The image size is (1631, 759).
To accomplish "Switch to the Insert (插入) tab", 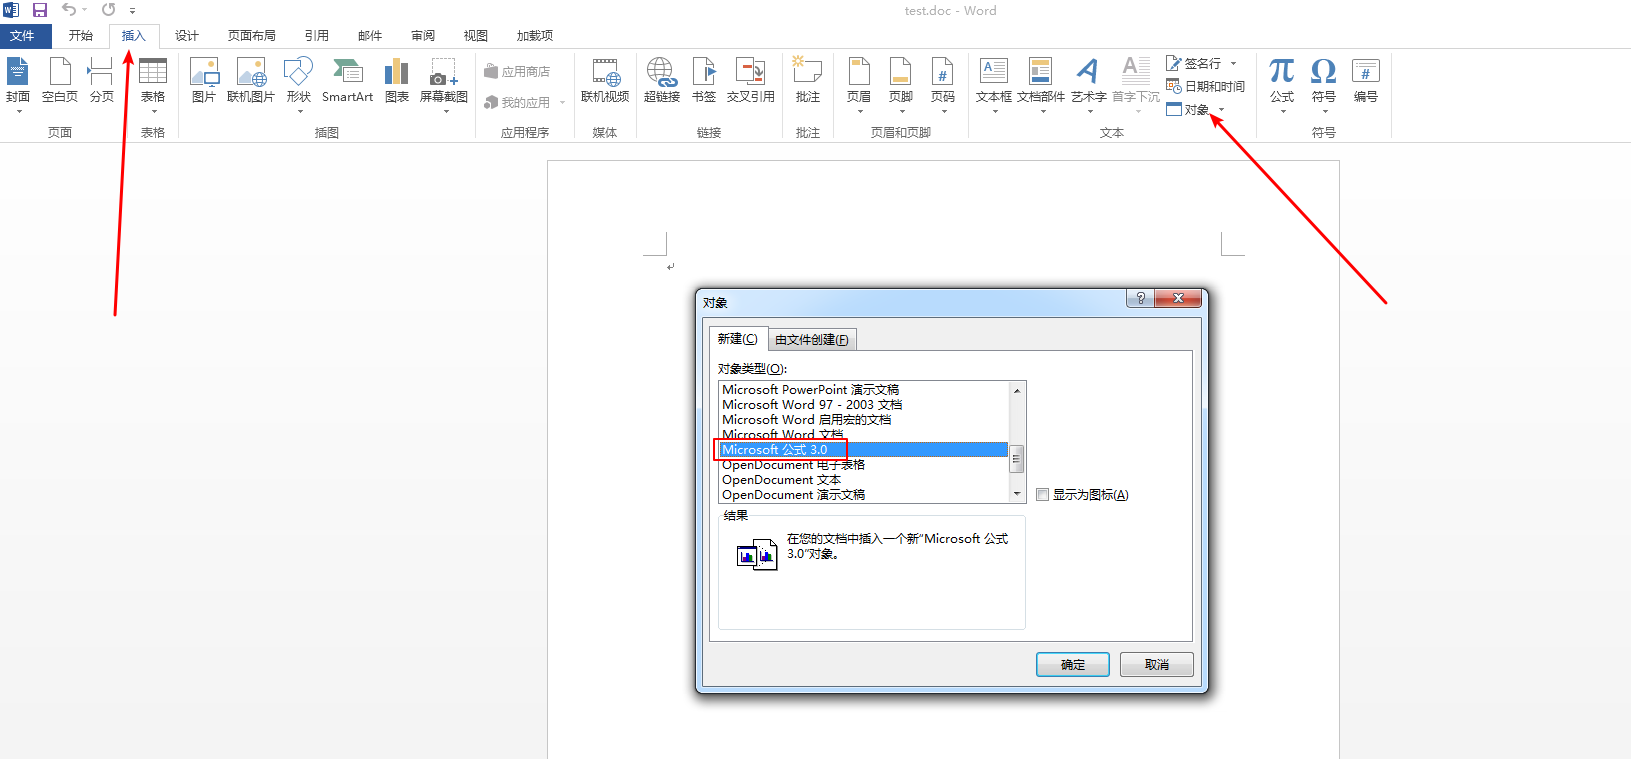I will point(134,35).
